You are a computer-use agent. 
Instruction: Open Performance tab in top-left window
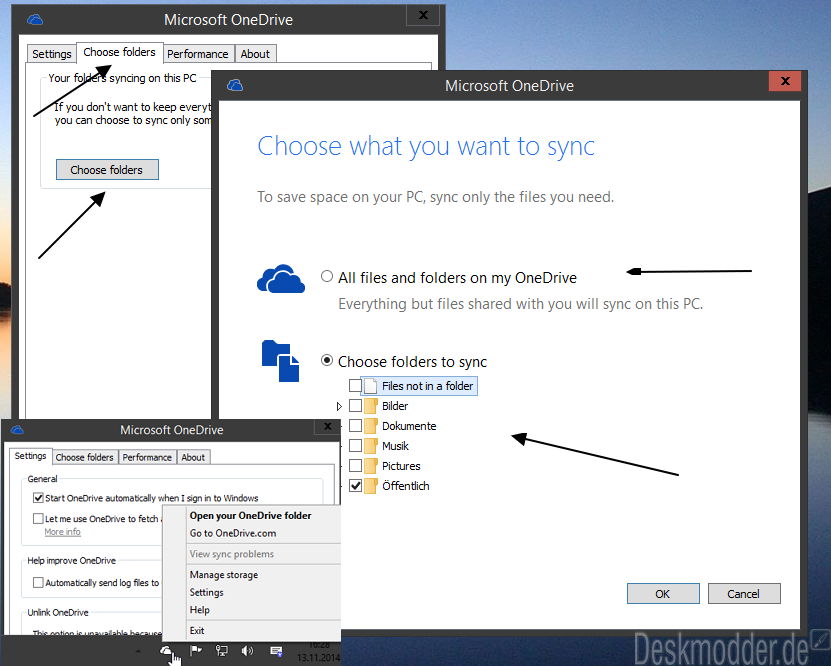[198, 54]
